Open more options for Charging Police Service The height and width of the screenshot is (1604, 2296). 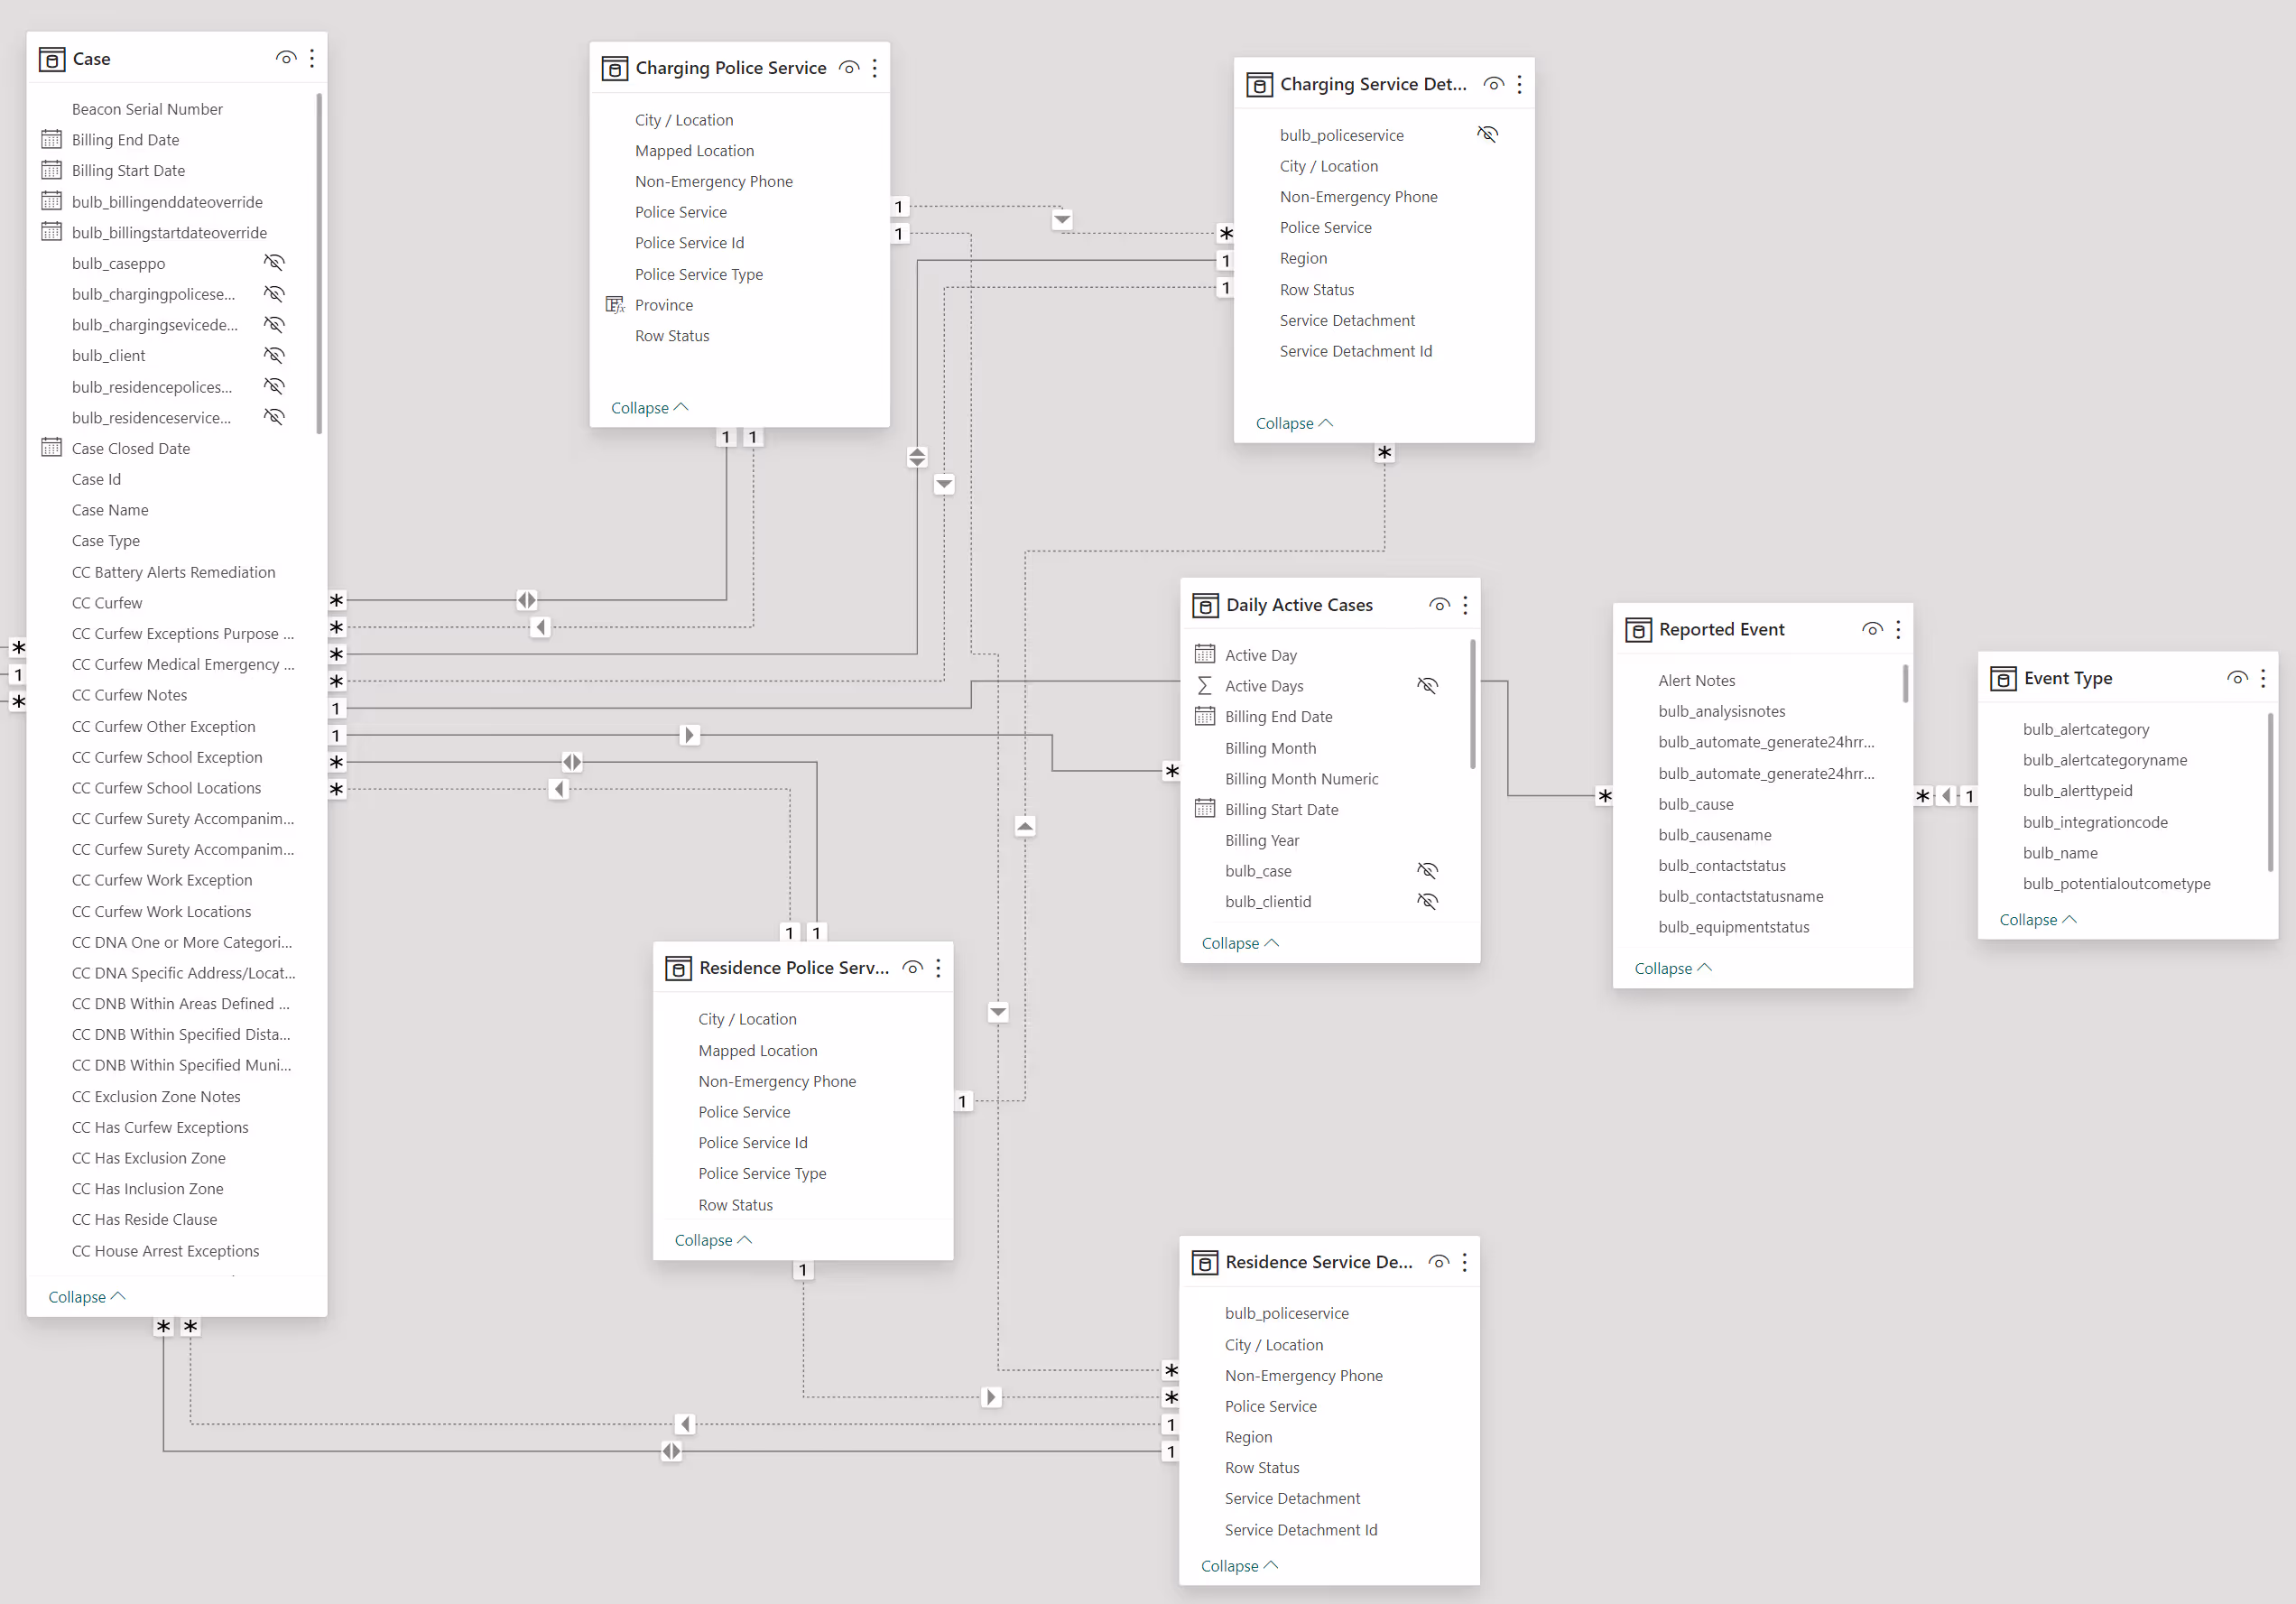875,68
